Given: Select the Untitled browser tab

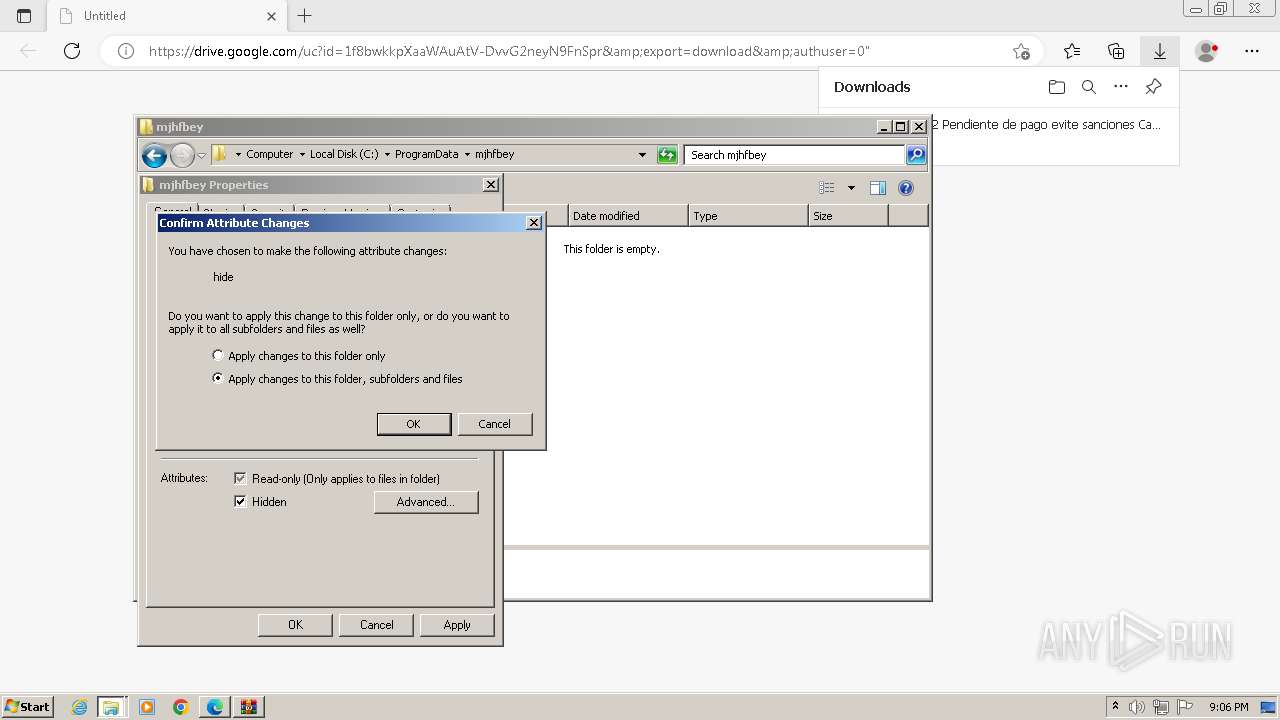Looking at the screenshot, I should pyautogui.click(x=167, y=16).
